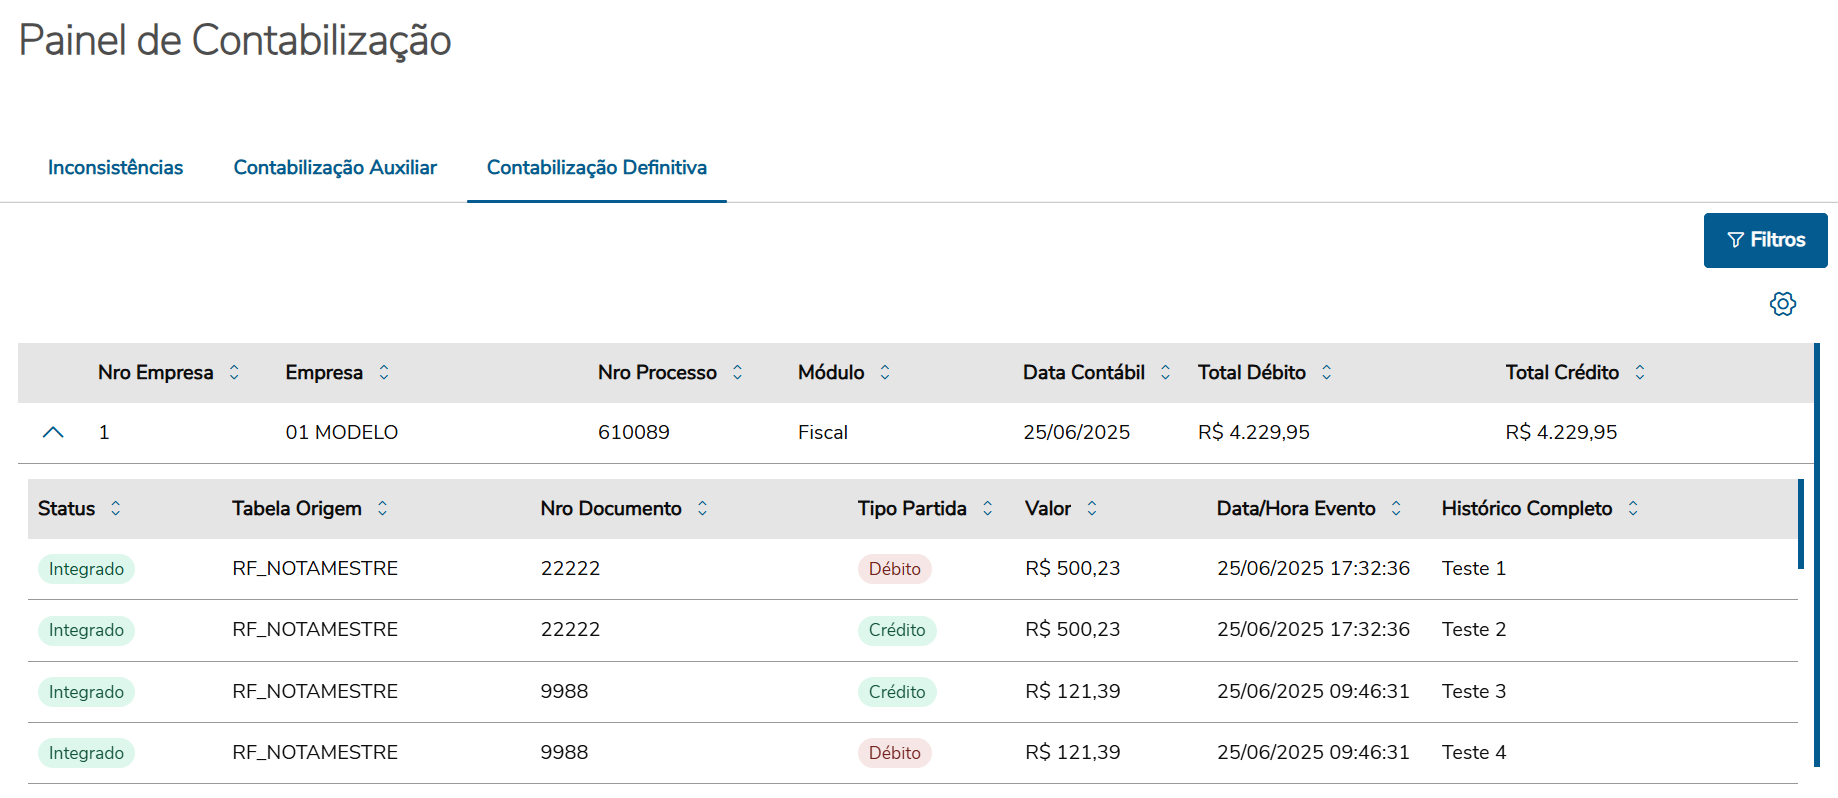Click the Integrado status of Teste 3
Image resolution: width=1838 pixels, height=798 pixels.
(x=86, y=692)
